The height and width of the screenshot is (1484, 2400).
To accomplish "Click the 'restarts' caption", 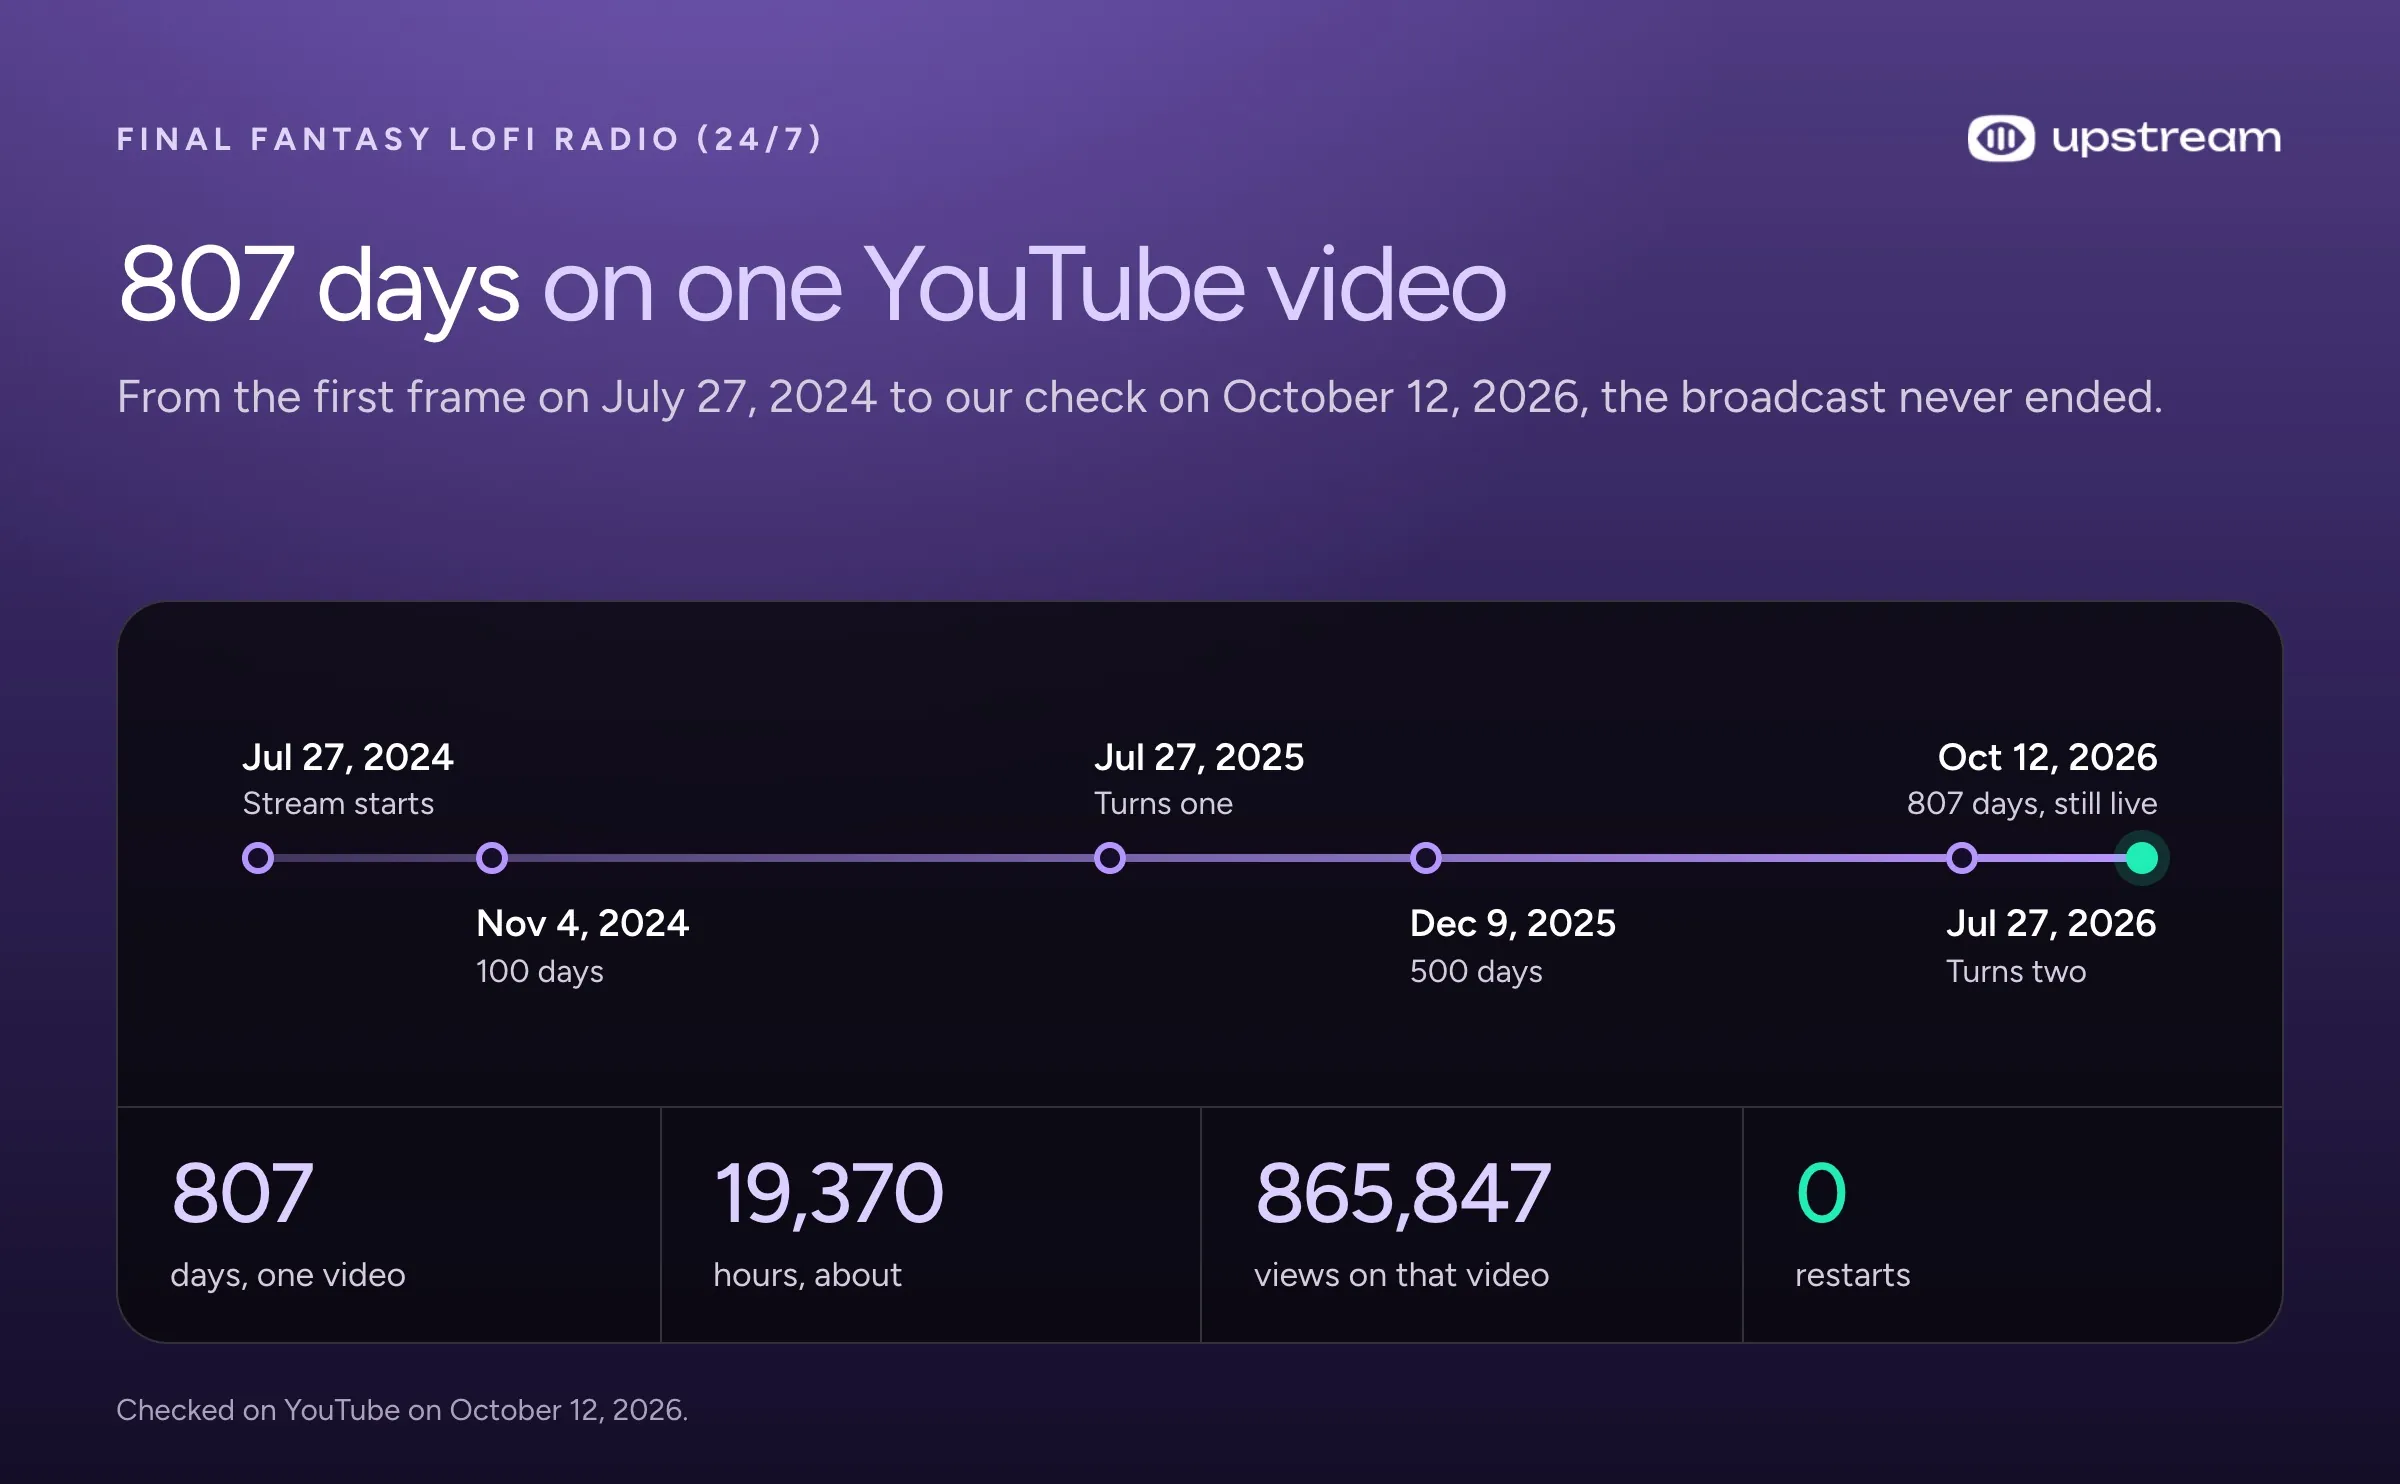I will 1852,1276.
